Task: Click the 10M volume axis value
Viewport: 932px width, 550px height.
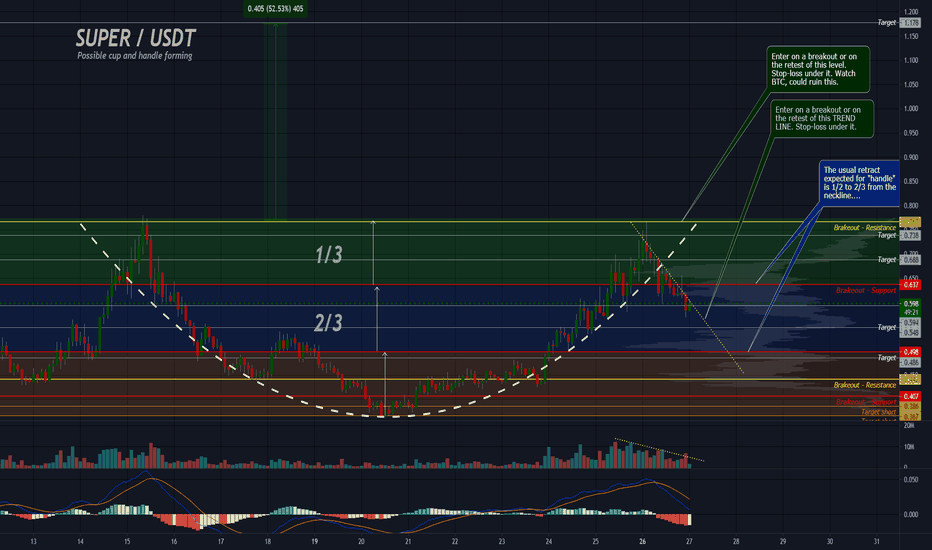Action: (x=909, y=447)
